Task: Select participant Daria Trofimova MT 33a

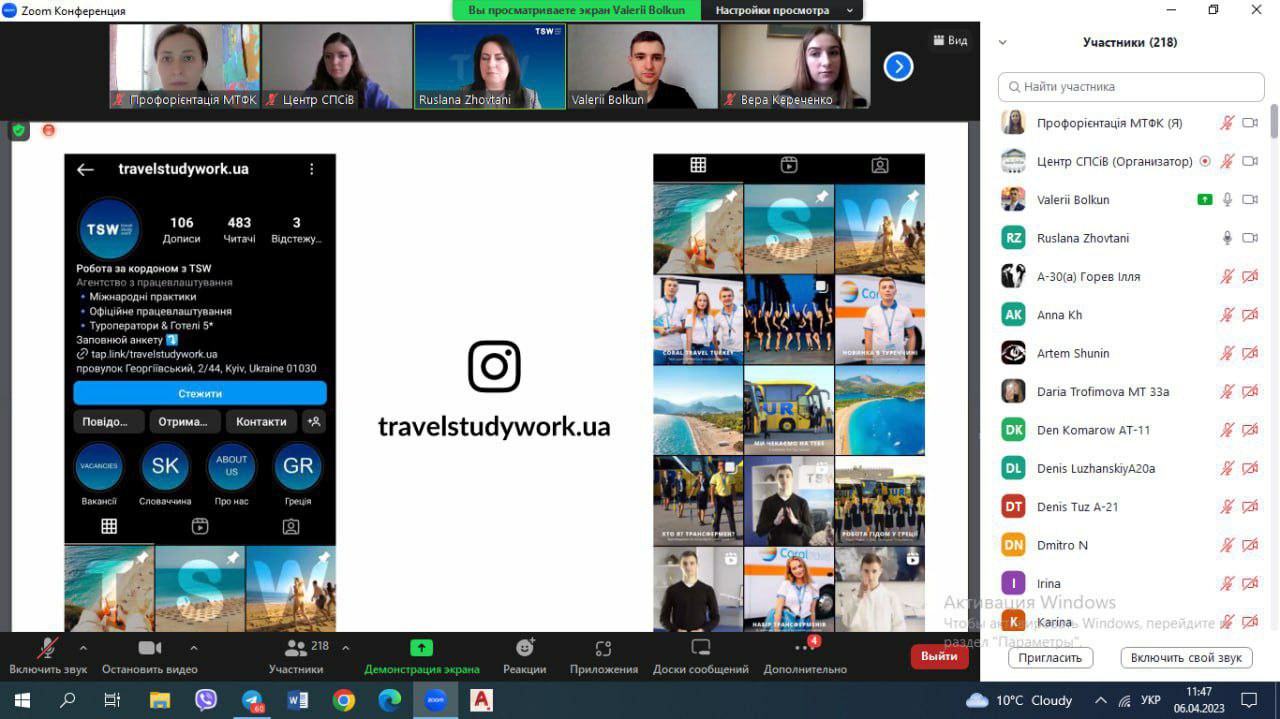Action: point(1131,392)
